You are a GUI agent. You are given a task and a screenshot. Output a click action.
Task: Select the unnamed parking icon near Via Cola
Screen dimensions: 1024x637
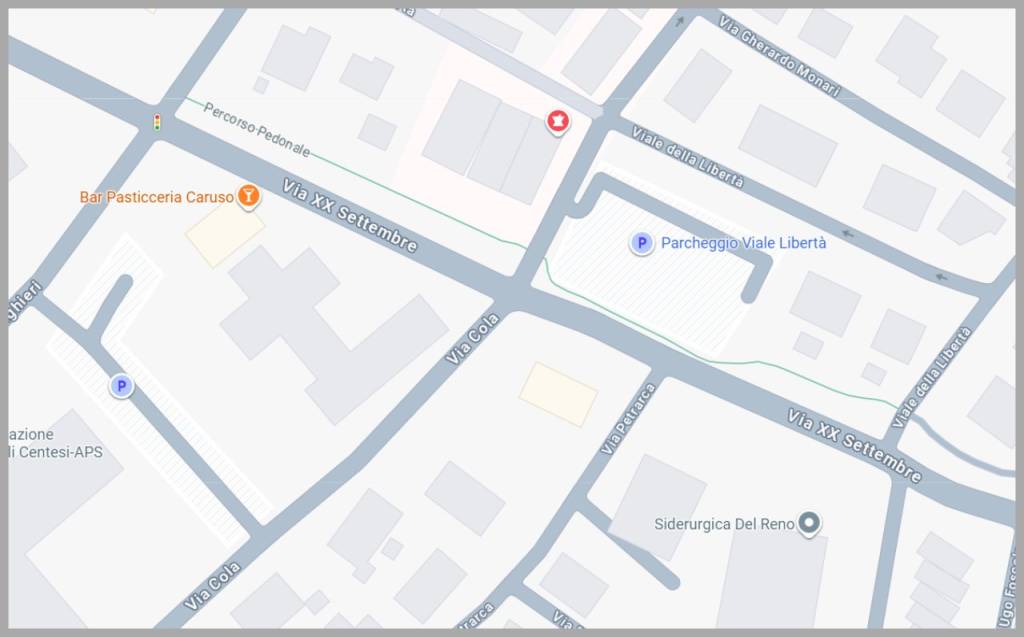(121, 386)
